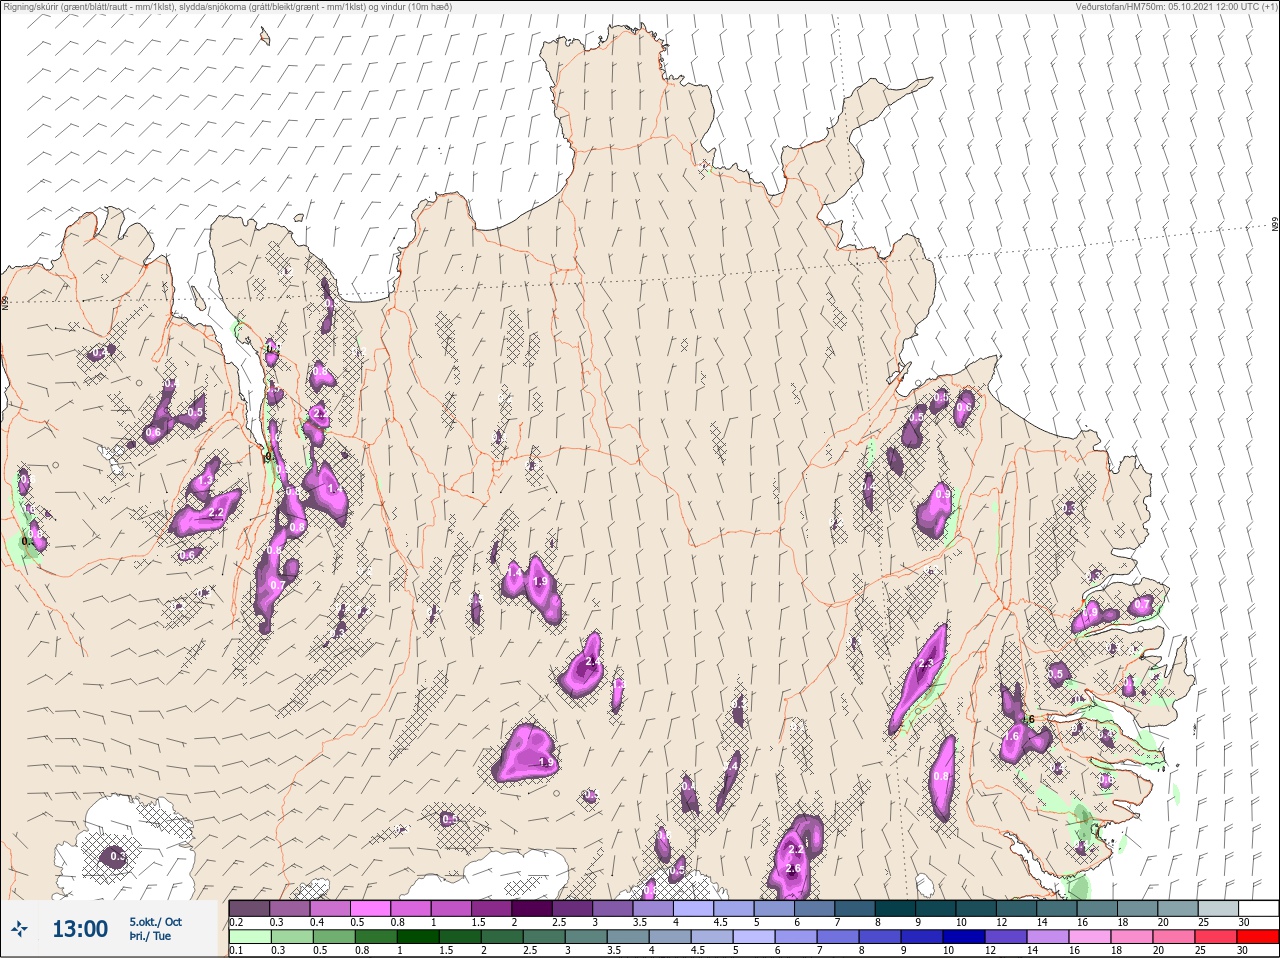
Task: Pick lower legend red swatch labeled 30
Action: [x=1258, y=937]
